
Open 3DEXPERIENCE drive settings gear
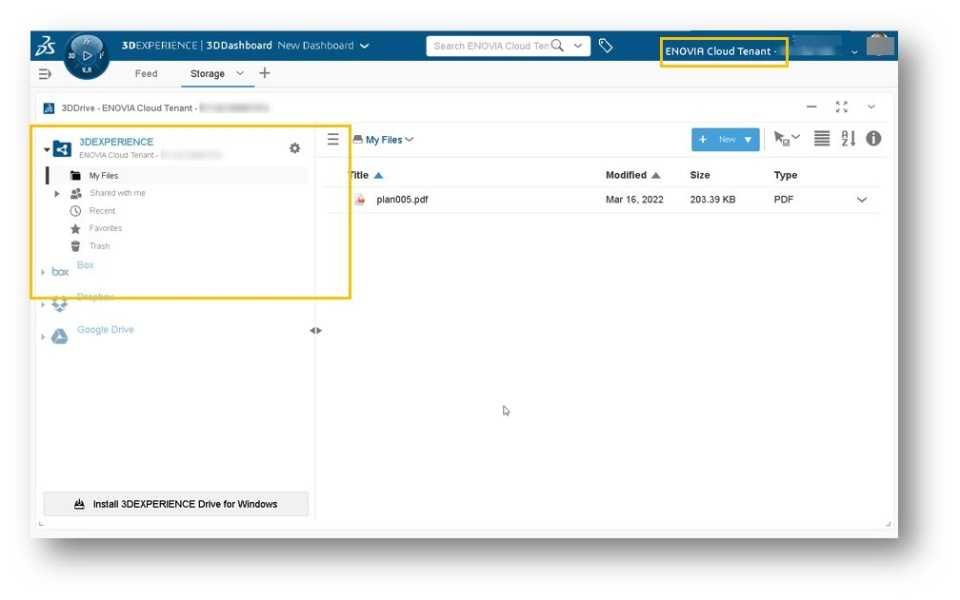click(x=294, y=148)
